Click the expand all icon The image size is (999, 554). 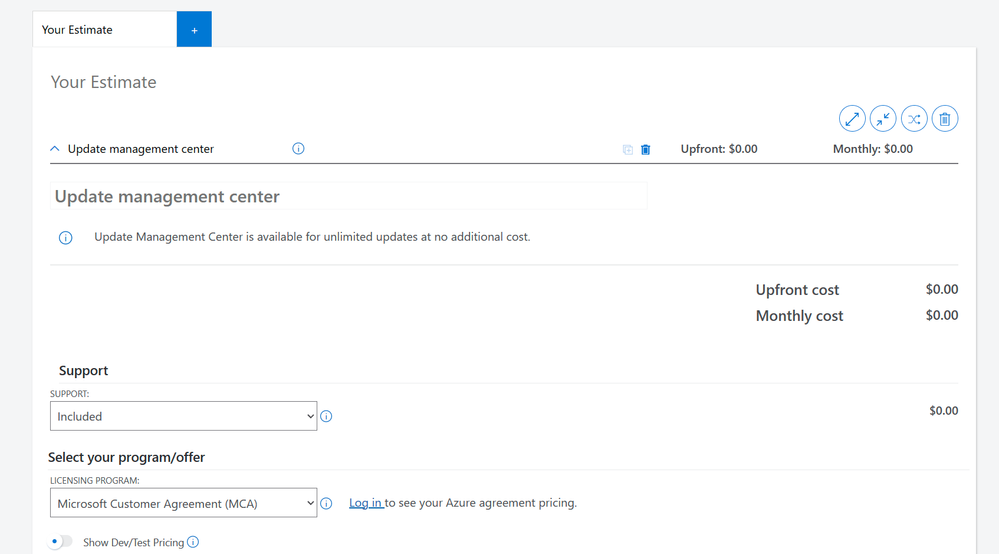(x=852, y=119)
